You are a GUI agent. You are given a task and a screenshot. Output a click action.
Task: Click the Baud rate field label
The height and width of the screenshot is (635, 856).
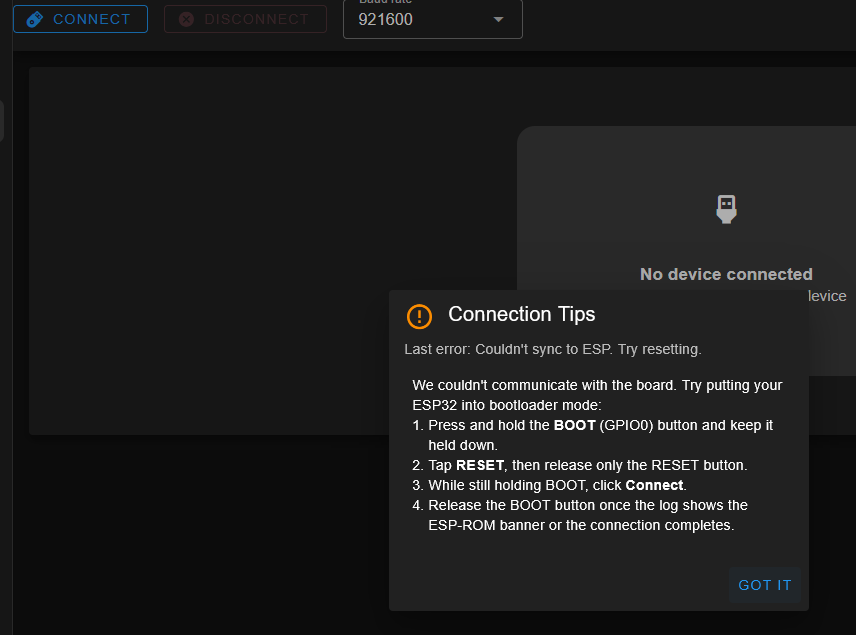[x=386, y=2]
